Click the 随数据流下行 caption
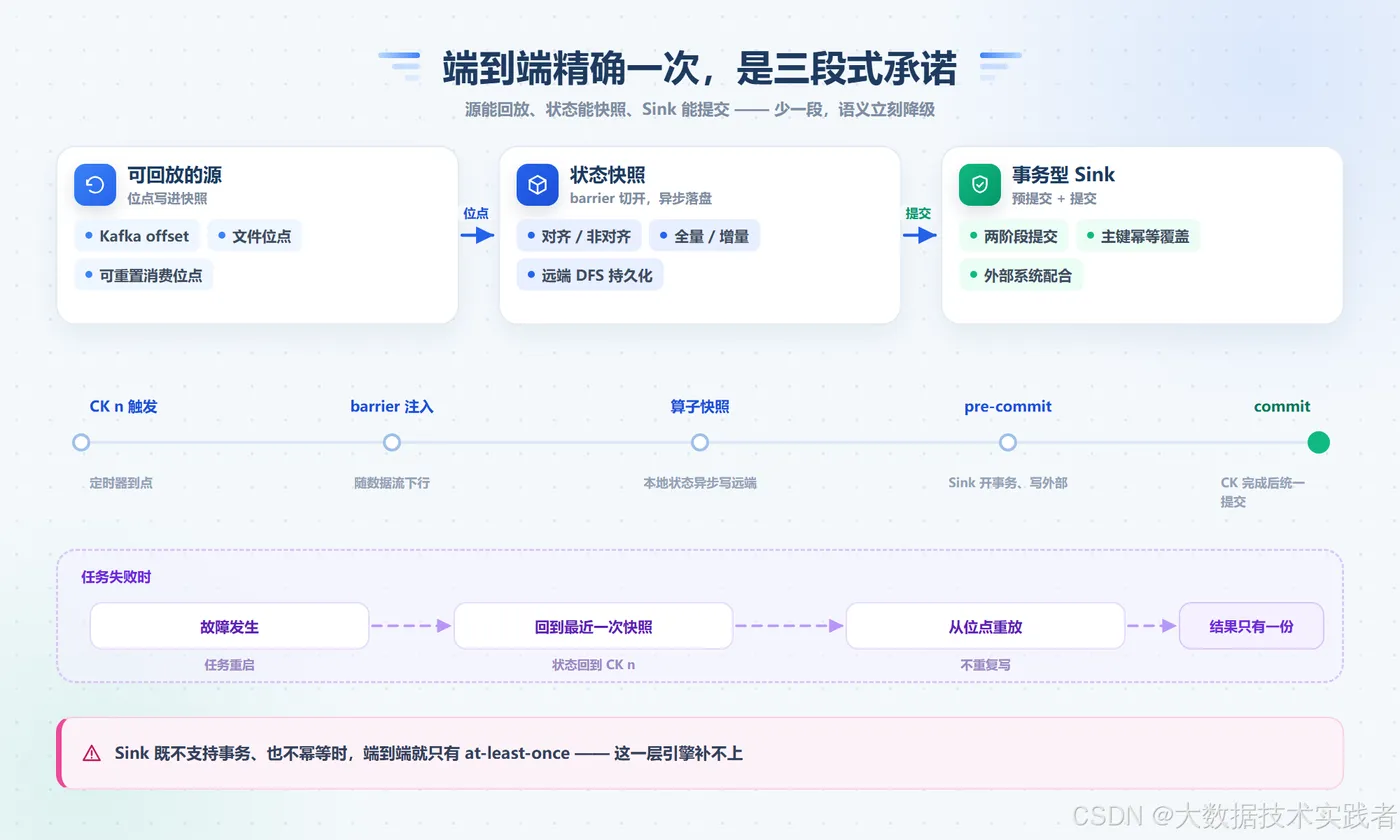This screenshot has height=840, width=1400. [392, 483]
